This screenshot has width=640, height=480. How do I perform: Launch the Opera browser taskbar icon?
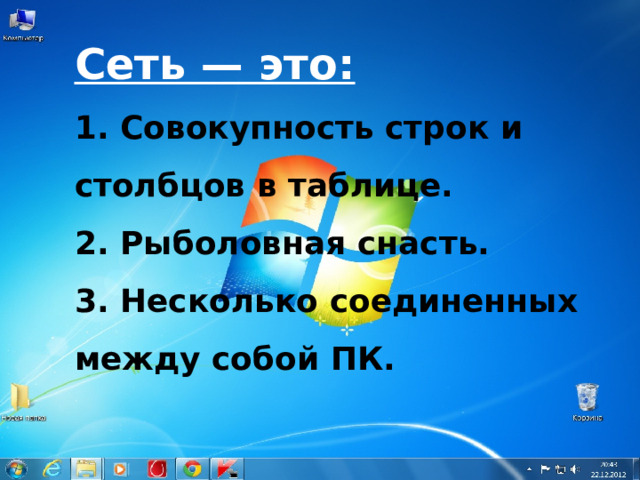coord(157,469)
